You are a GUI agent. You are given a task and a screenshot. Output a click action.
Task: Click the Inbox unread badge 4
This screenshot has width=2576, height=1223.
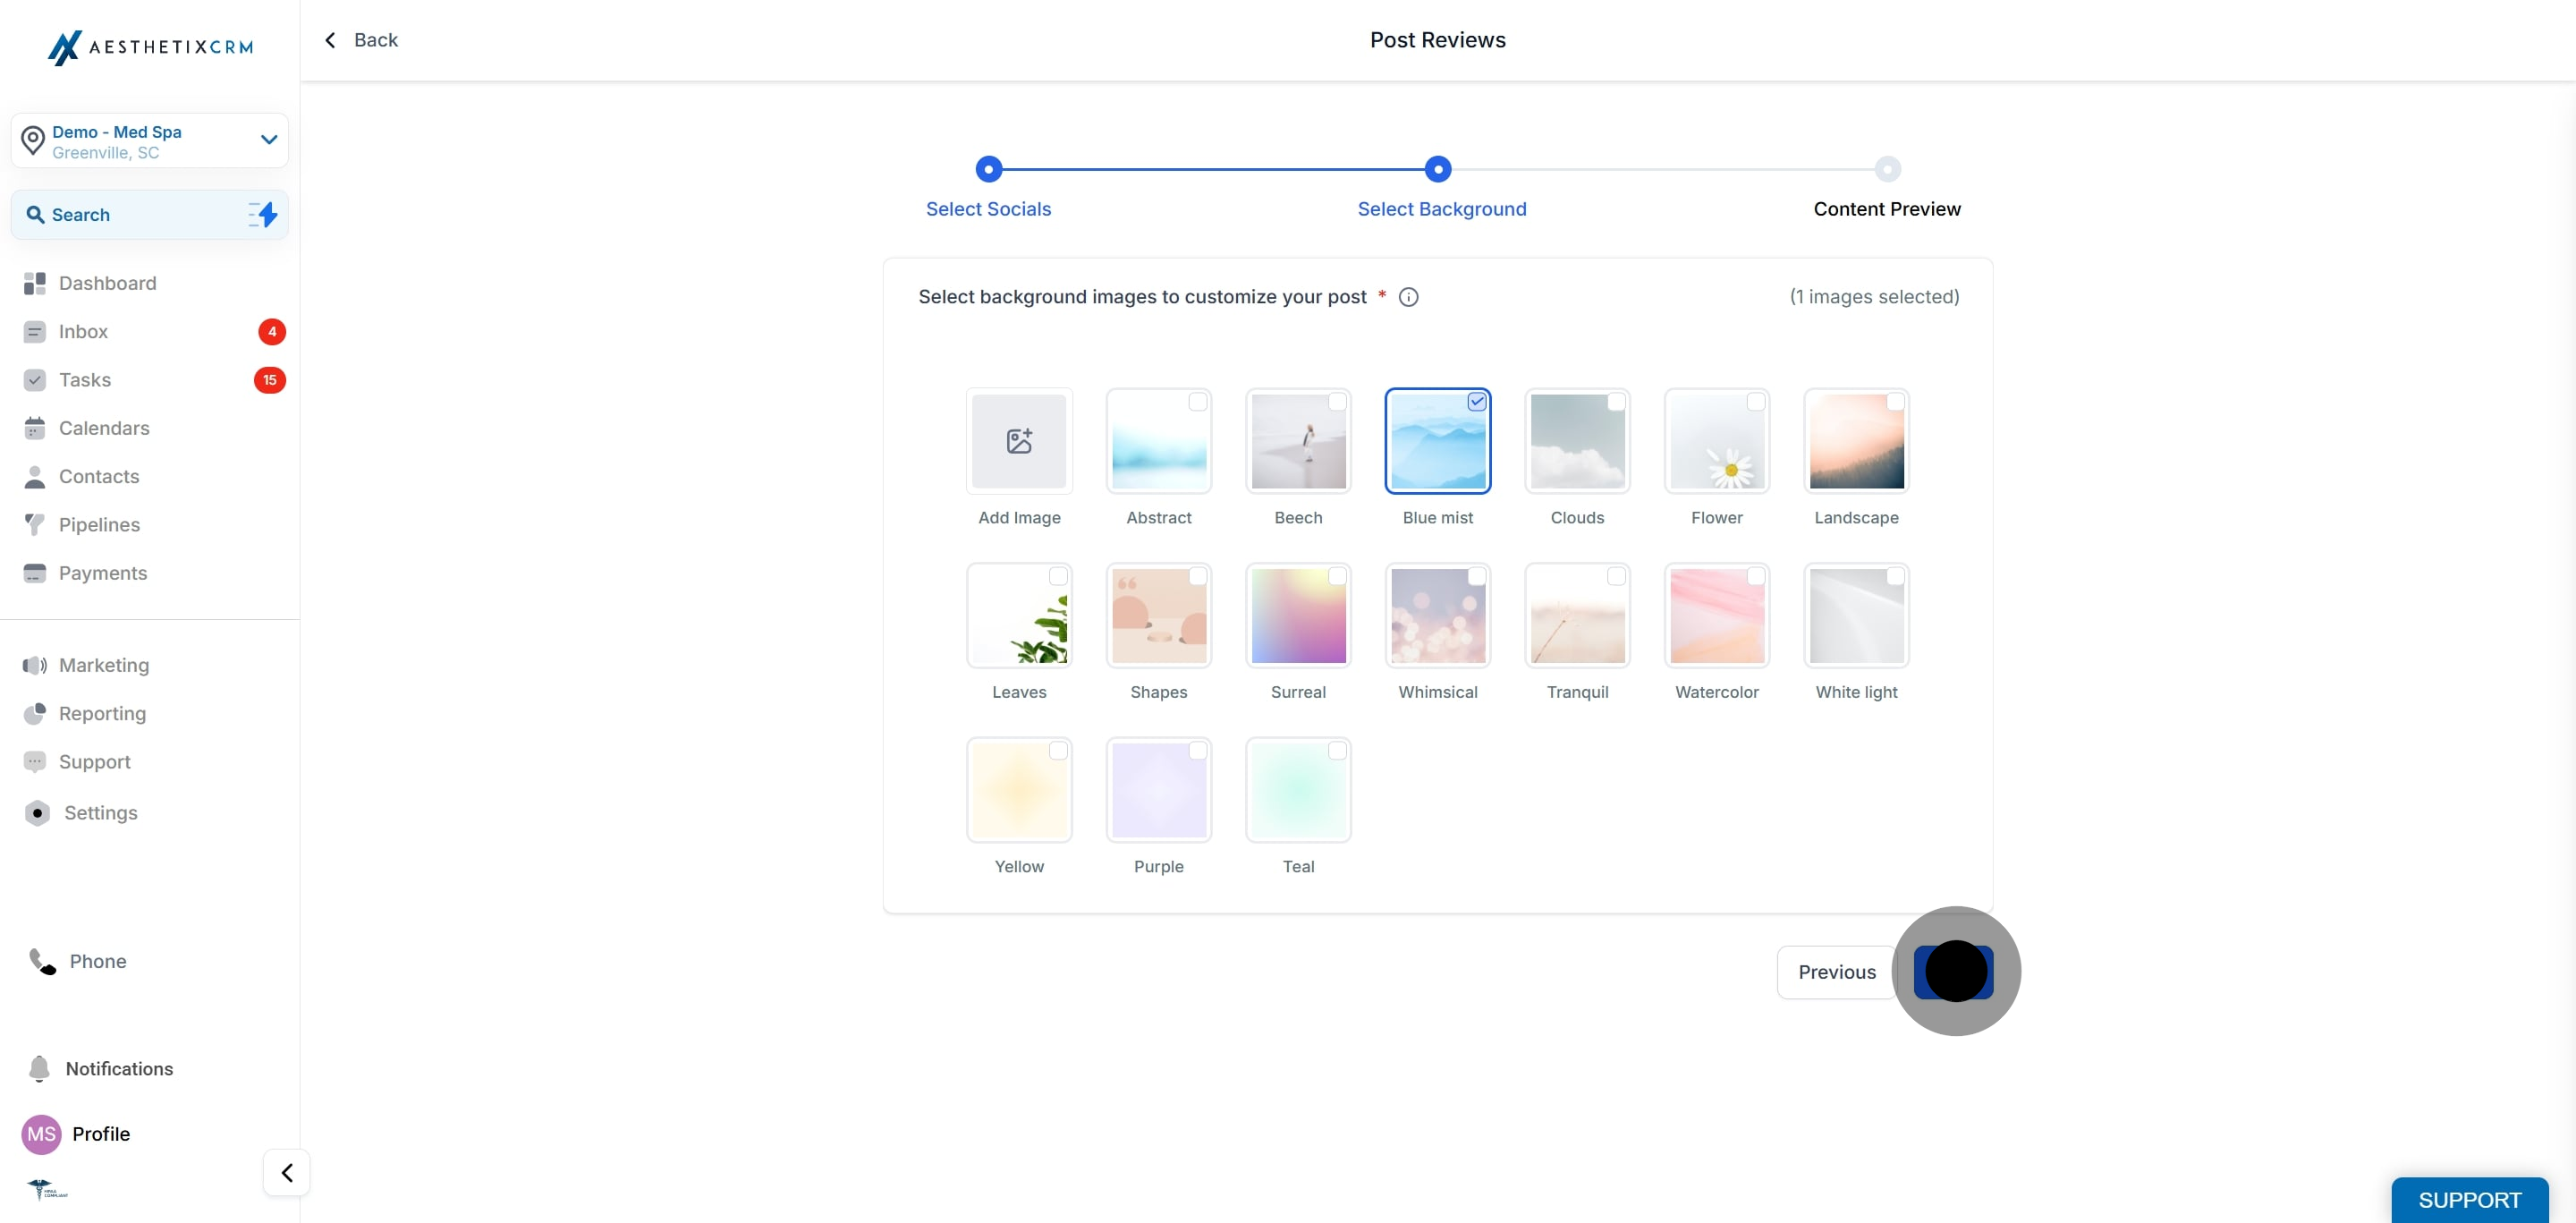(x=272, y=332)
